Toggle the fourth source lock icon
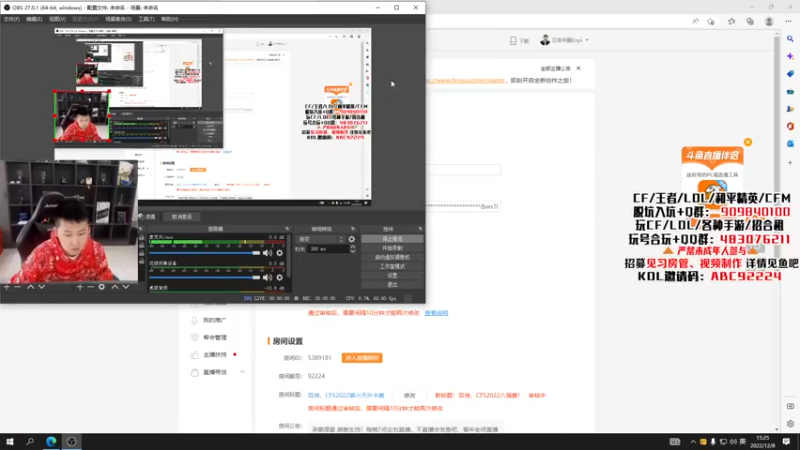 [x=142, y=261]
